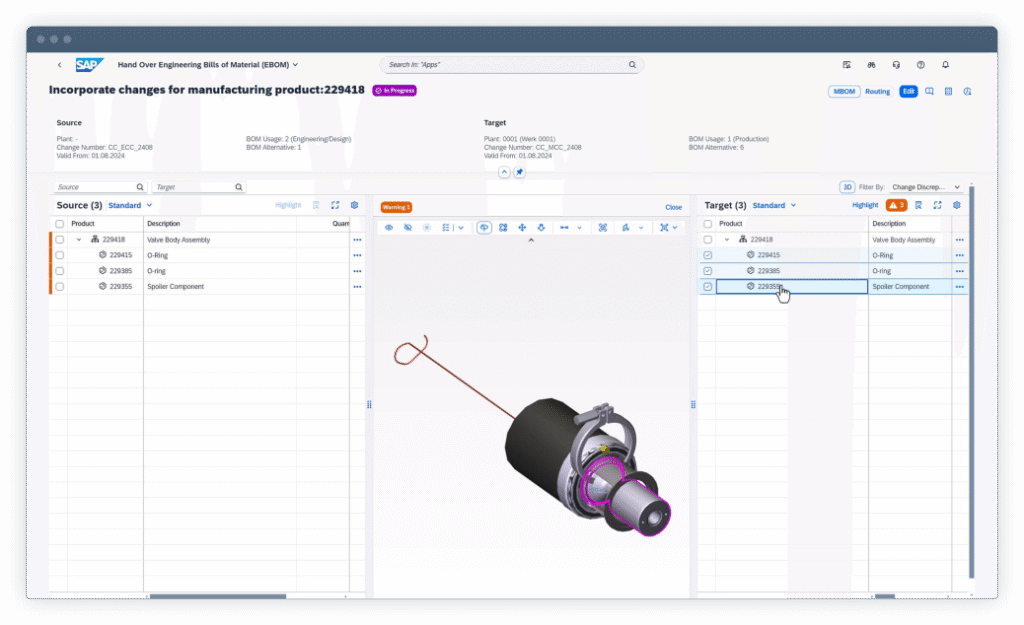This screenshot has width=1024, height=625.
Task: Open the Filter By Change Discrepancies dropdown
Action: pos(925,187)
